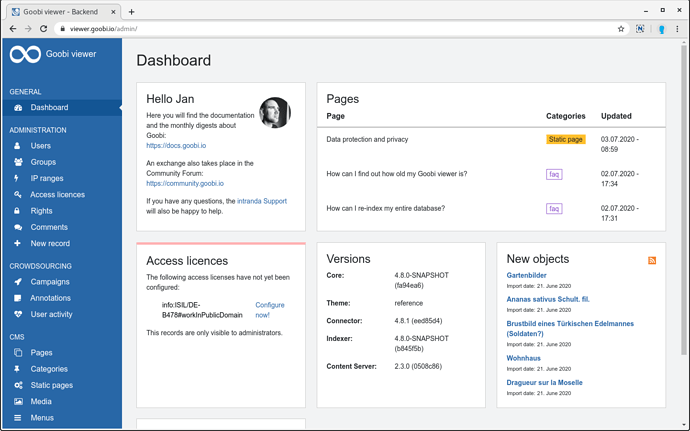Open the https://docs.goobi.io link
This screenshot has height=431, width=690.
(x=176, y=145)
